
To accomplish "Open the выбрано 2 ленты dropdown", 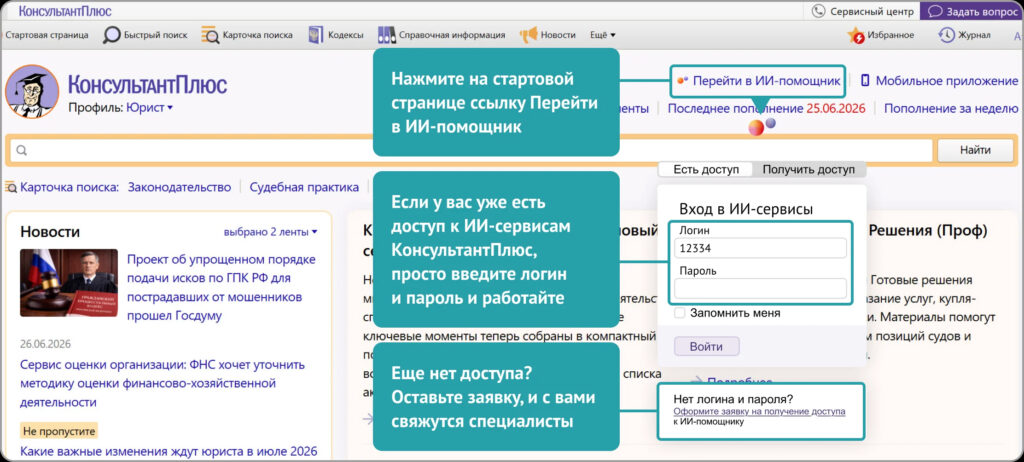I will pyautogui.click(x=270, y=232).
